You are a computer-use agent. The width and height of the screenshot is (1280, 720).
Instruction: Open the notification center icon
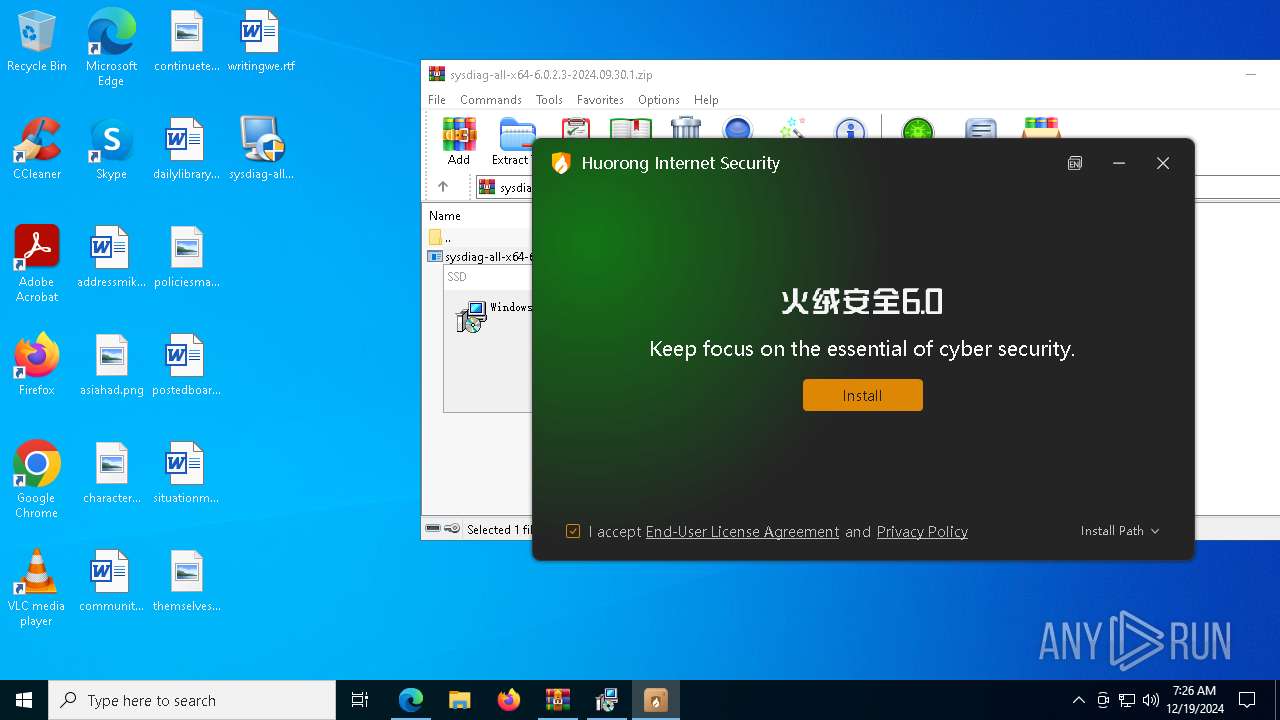[1247, 700]
